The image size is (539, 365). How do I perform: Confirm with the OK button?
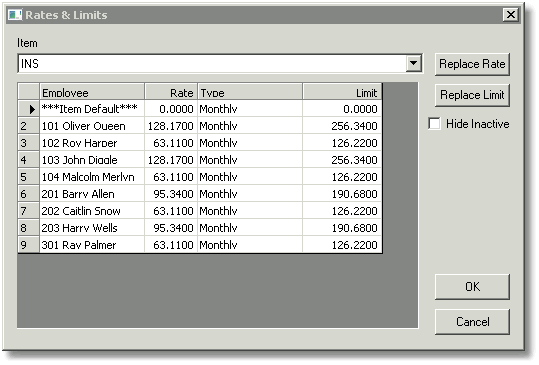(472, 287)
